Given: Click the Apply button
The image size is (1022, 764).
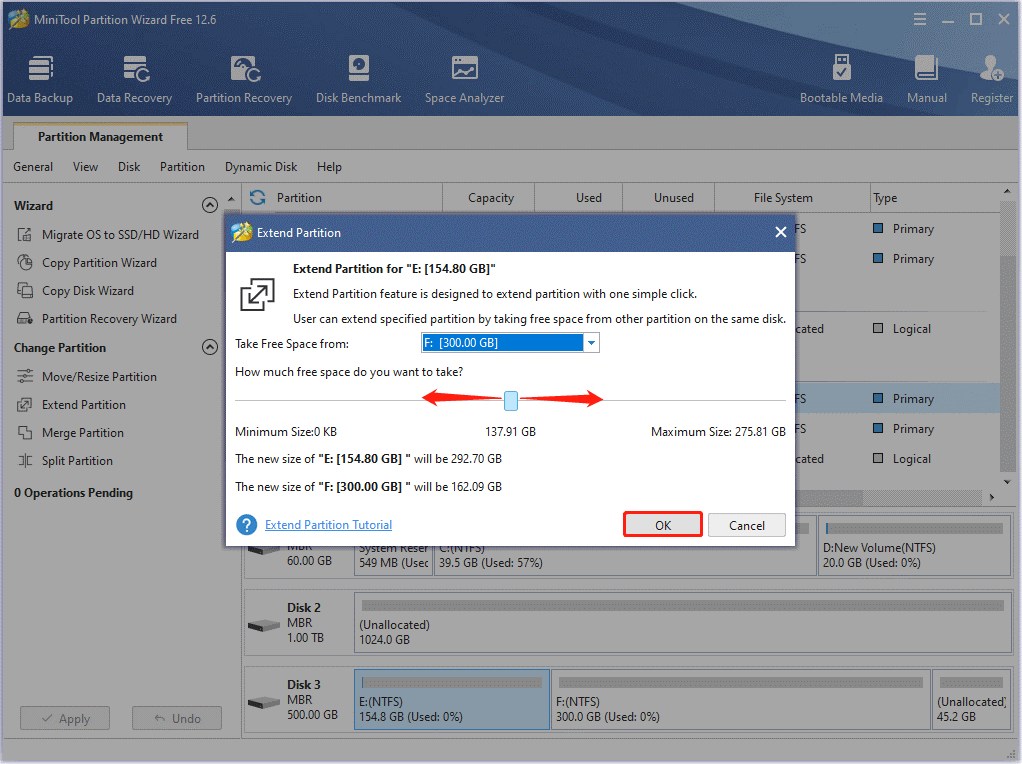Looking at the screenshot, I should [x=65, y=718].
